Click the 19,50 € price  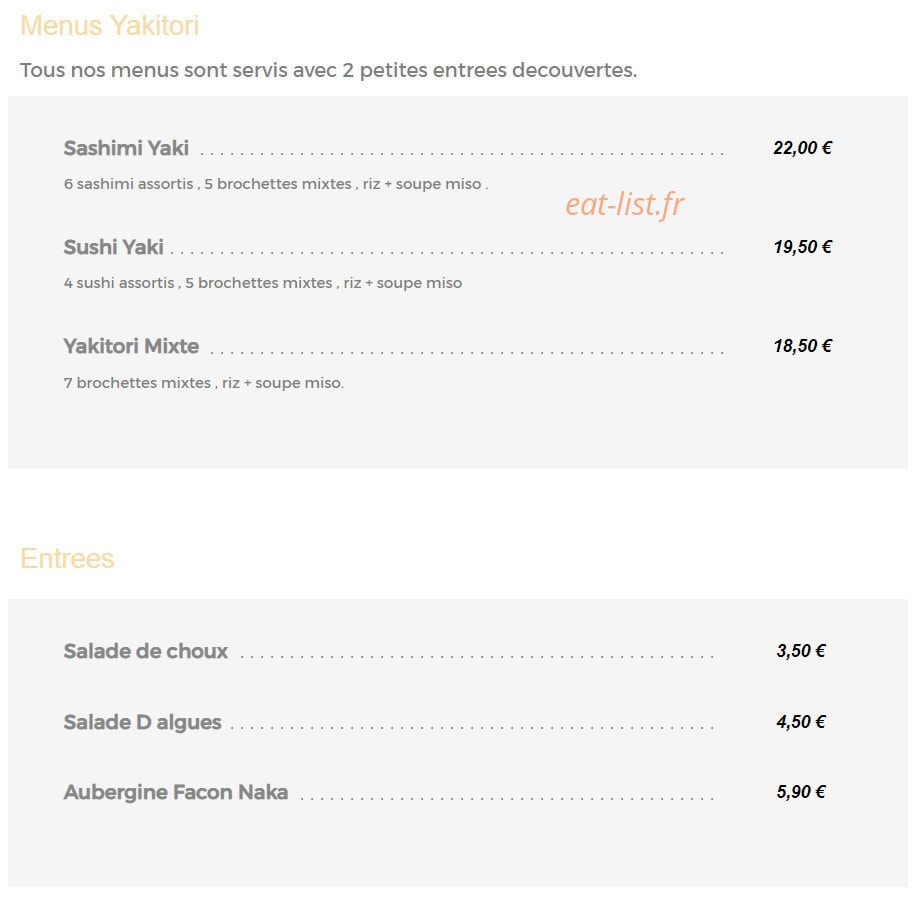click(x=802, y=247)
